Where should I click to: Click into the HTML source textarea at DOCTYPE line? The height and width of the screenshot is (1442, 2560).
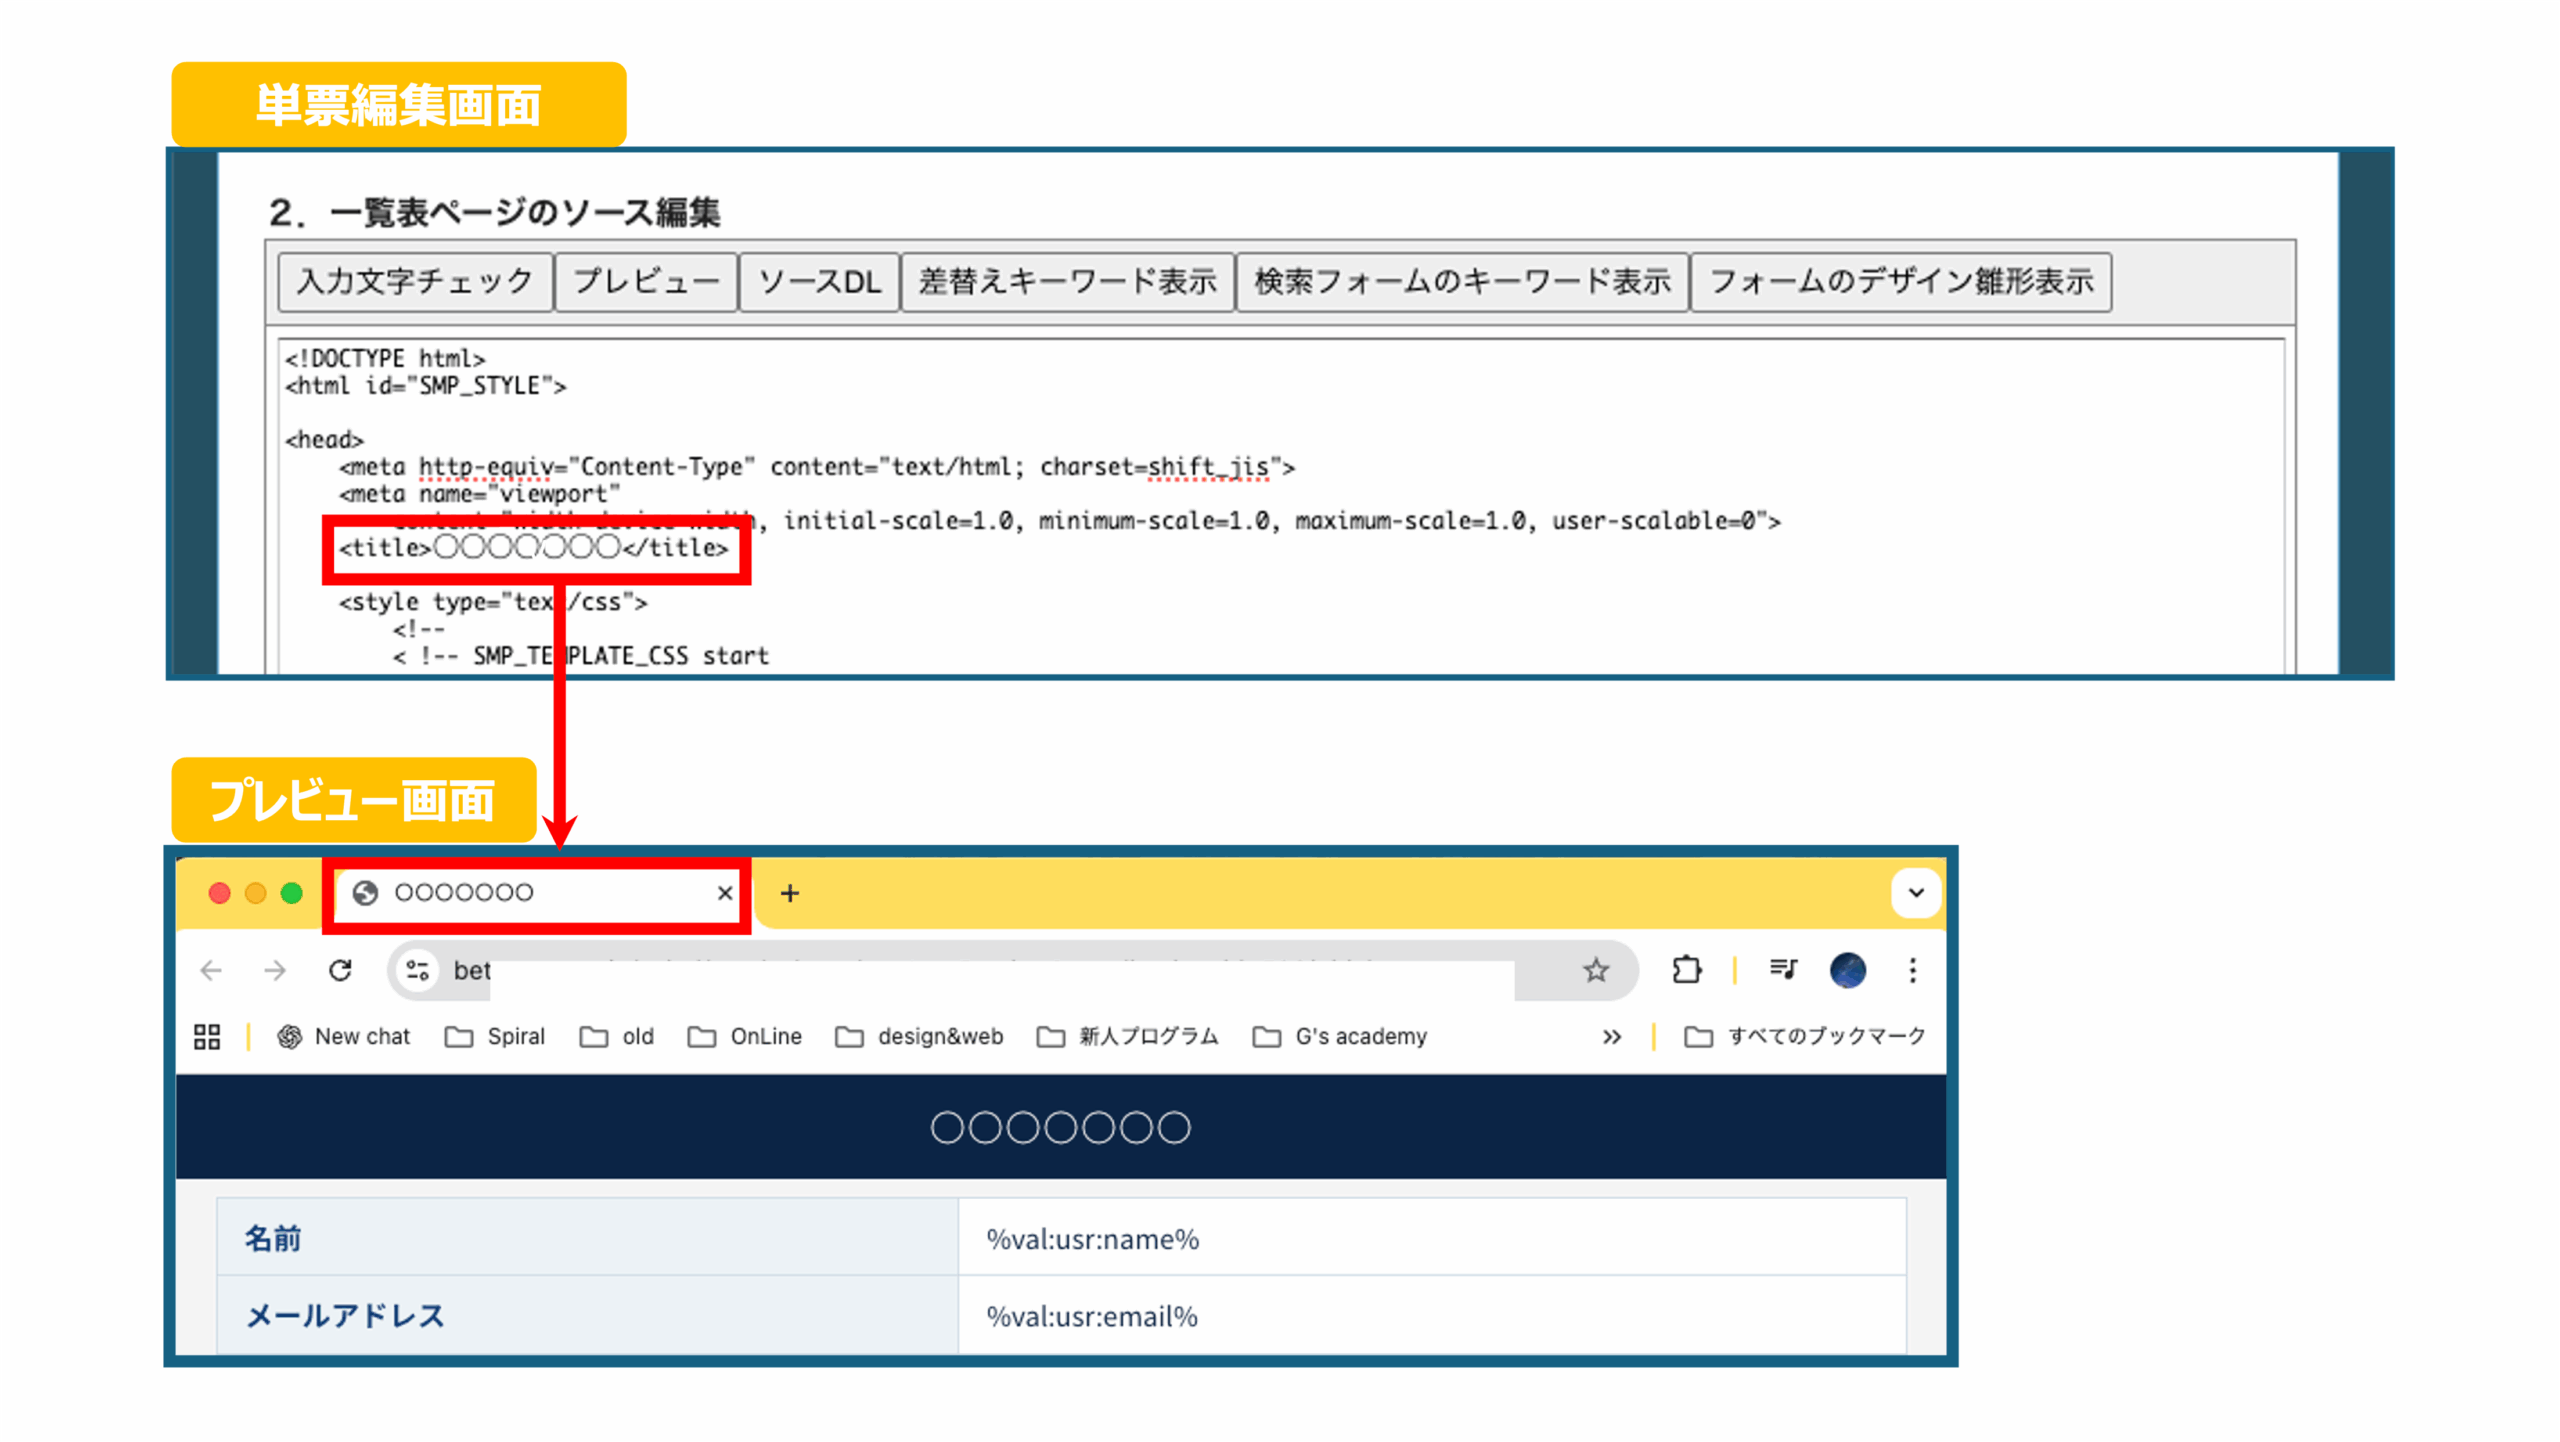coord(385,358)
